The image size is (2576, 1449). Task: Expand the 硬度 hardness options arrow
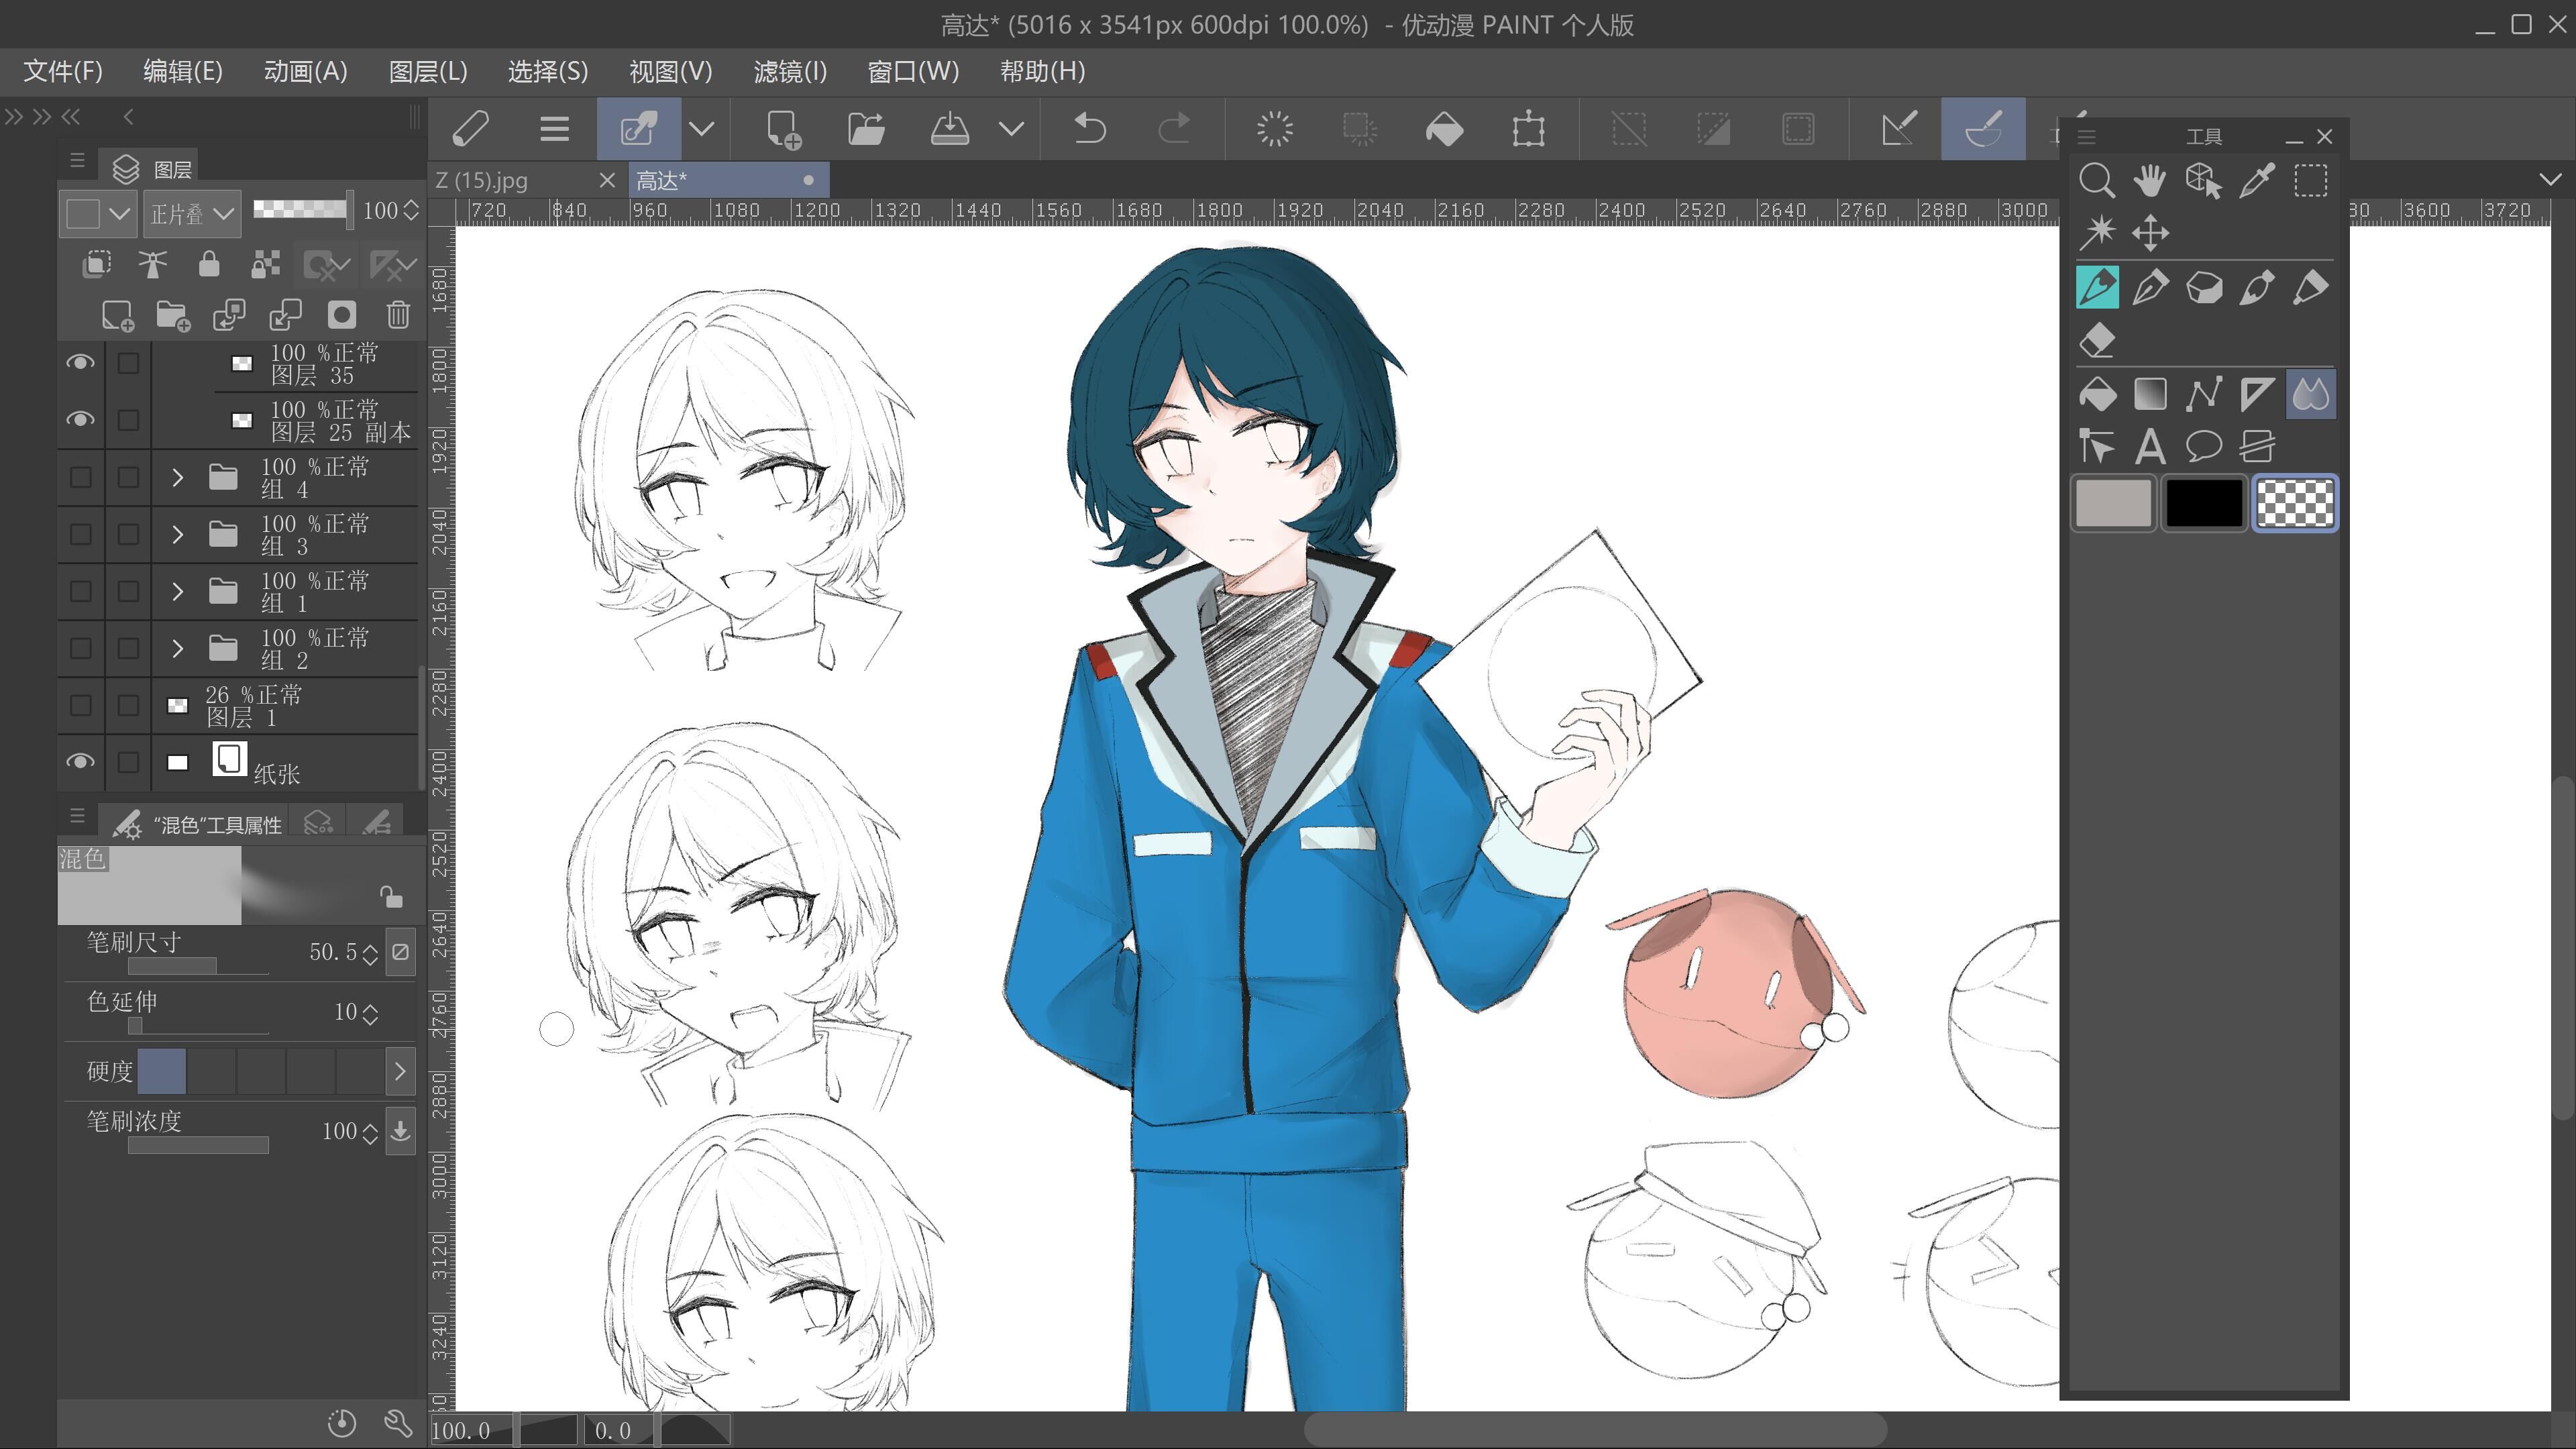[399, 1071]
